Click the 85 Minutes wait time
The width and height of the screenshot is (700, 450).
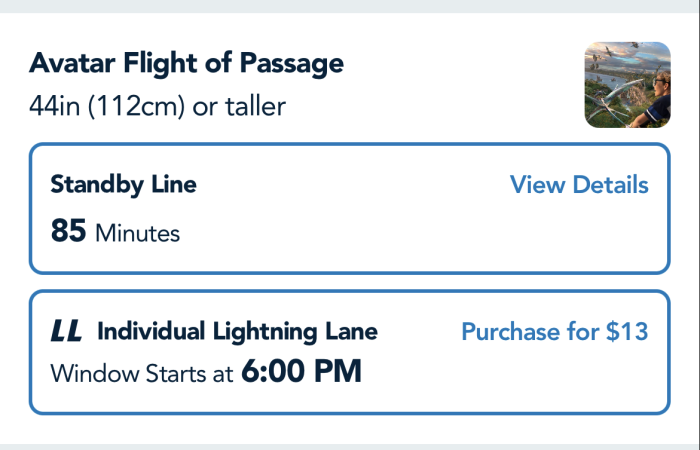point(115,233)
